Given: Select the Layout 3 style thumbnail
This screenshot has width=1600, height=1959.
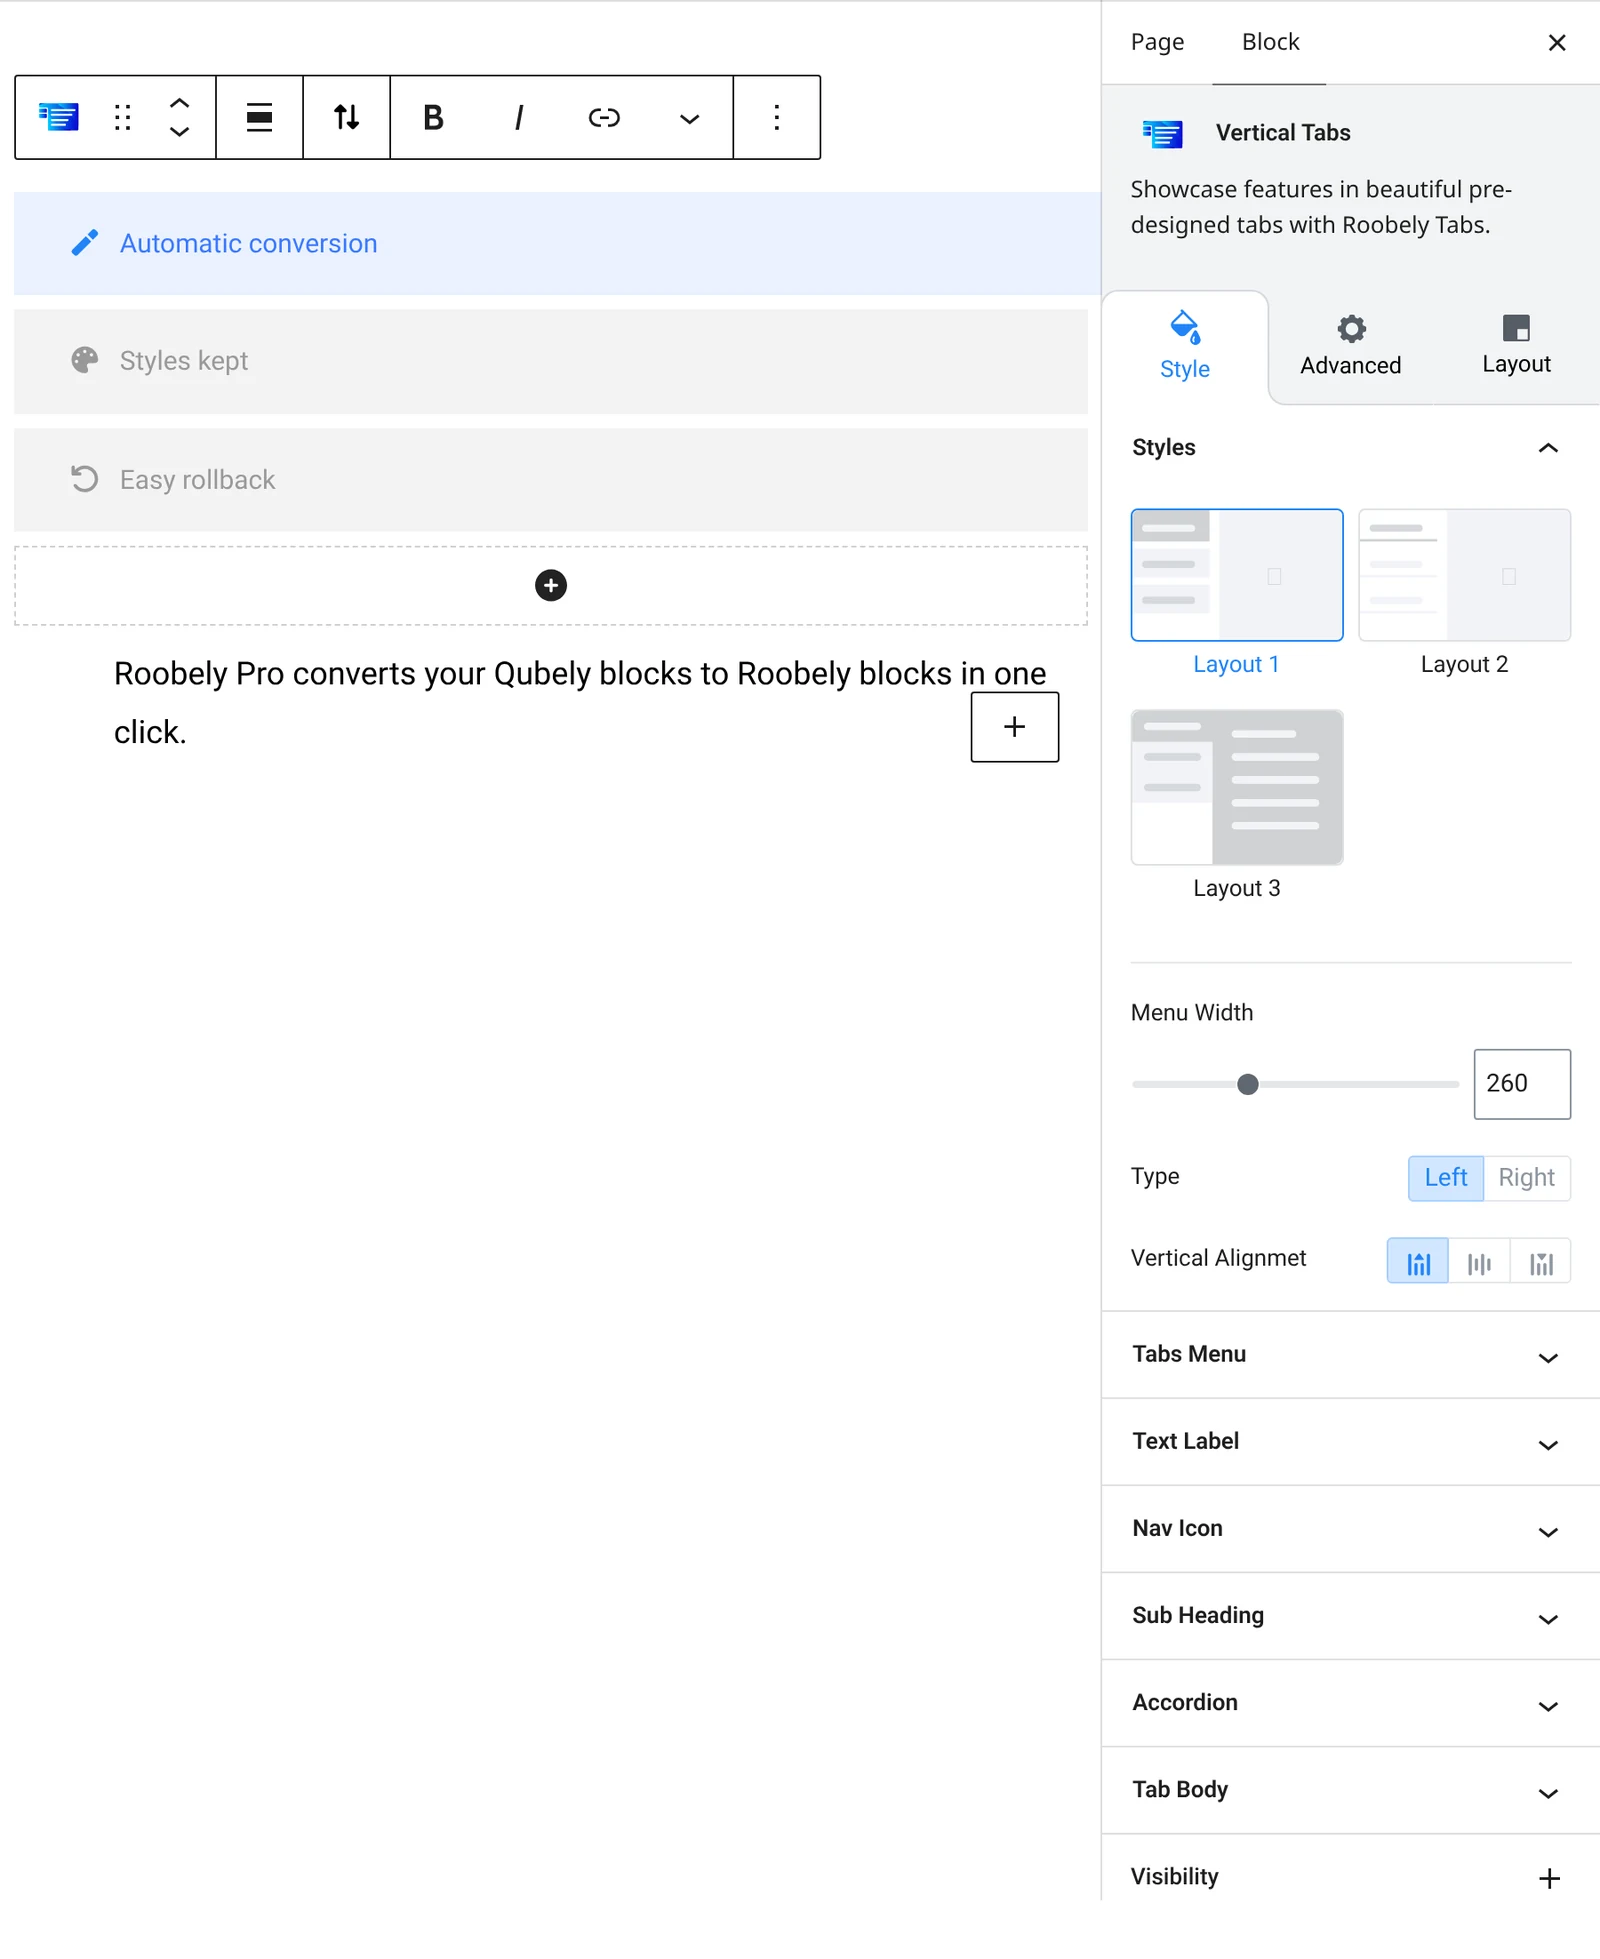Looking at the screenshot, I should pos(1237,787).
